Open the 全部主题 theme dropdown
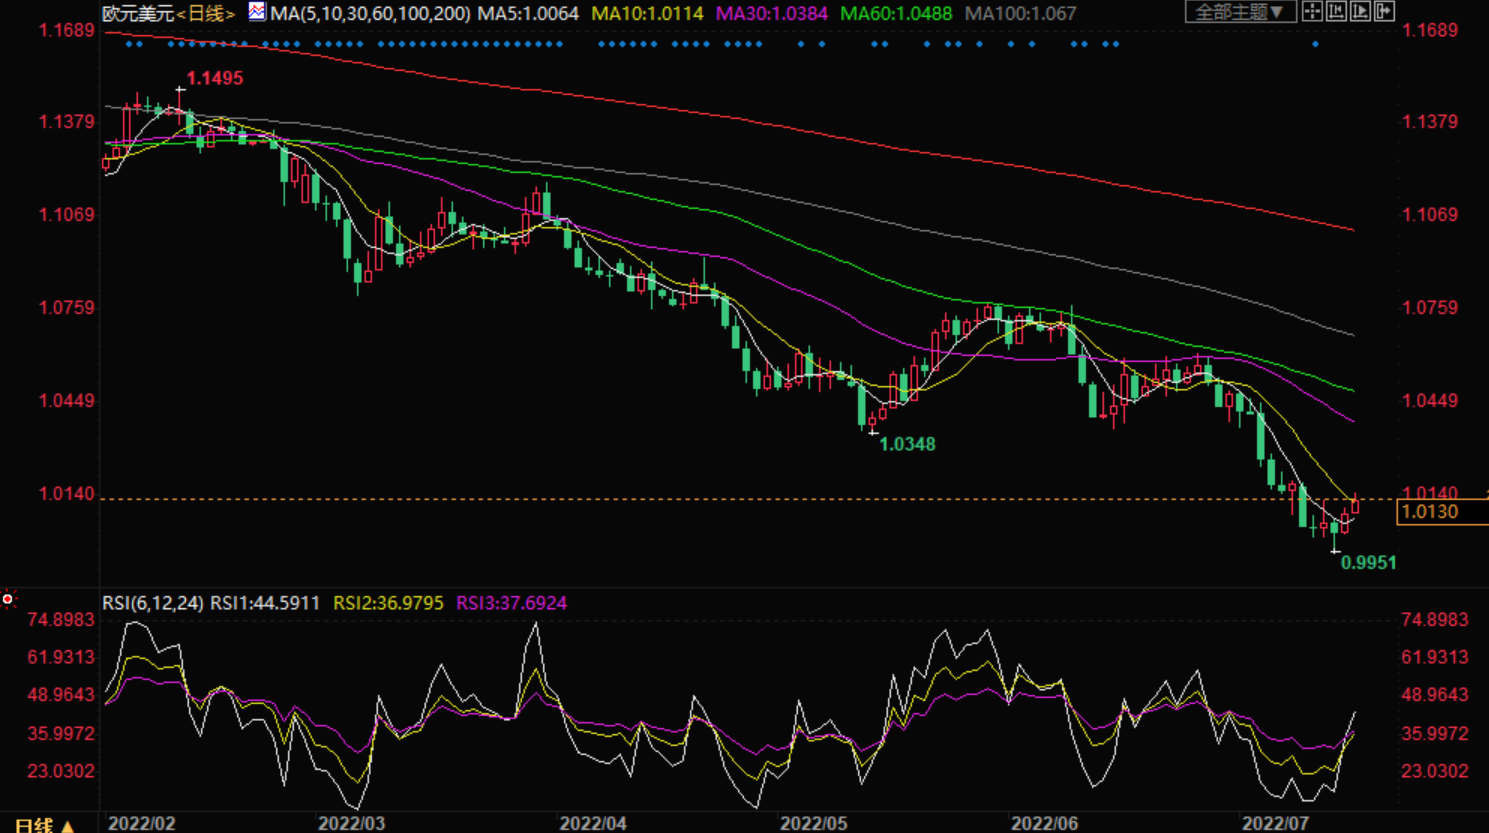 1240,12
